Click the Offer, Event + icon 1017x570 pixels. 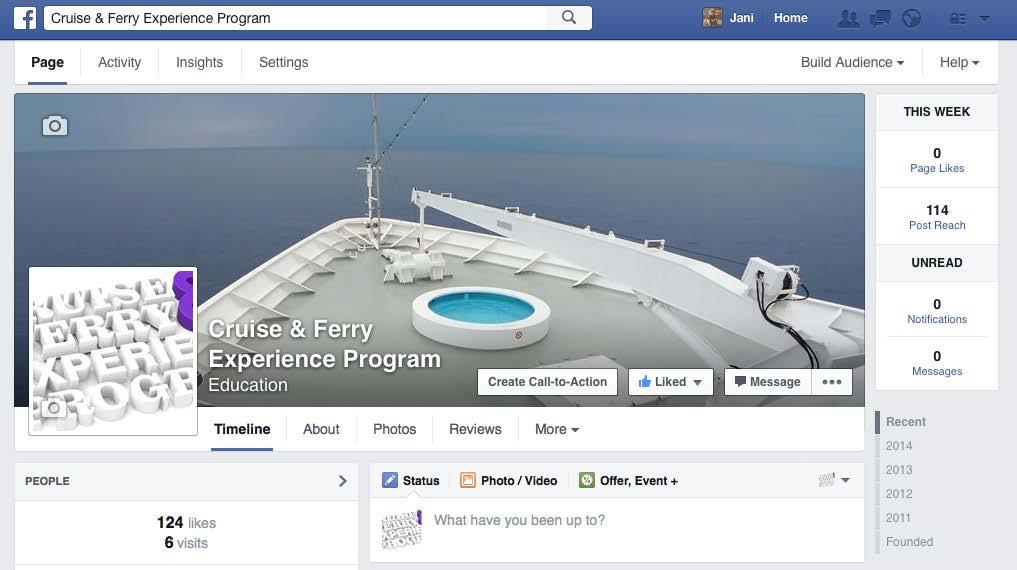pyautogui.click(x=586, y=480)
